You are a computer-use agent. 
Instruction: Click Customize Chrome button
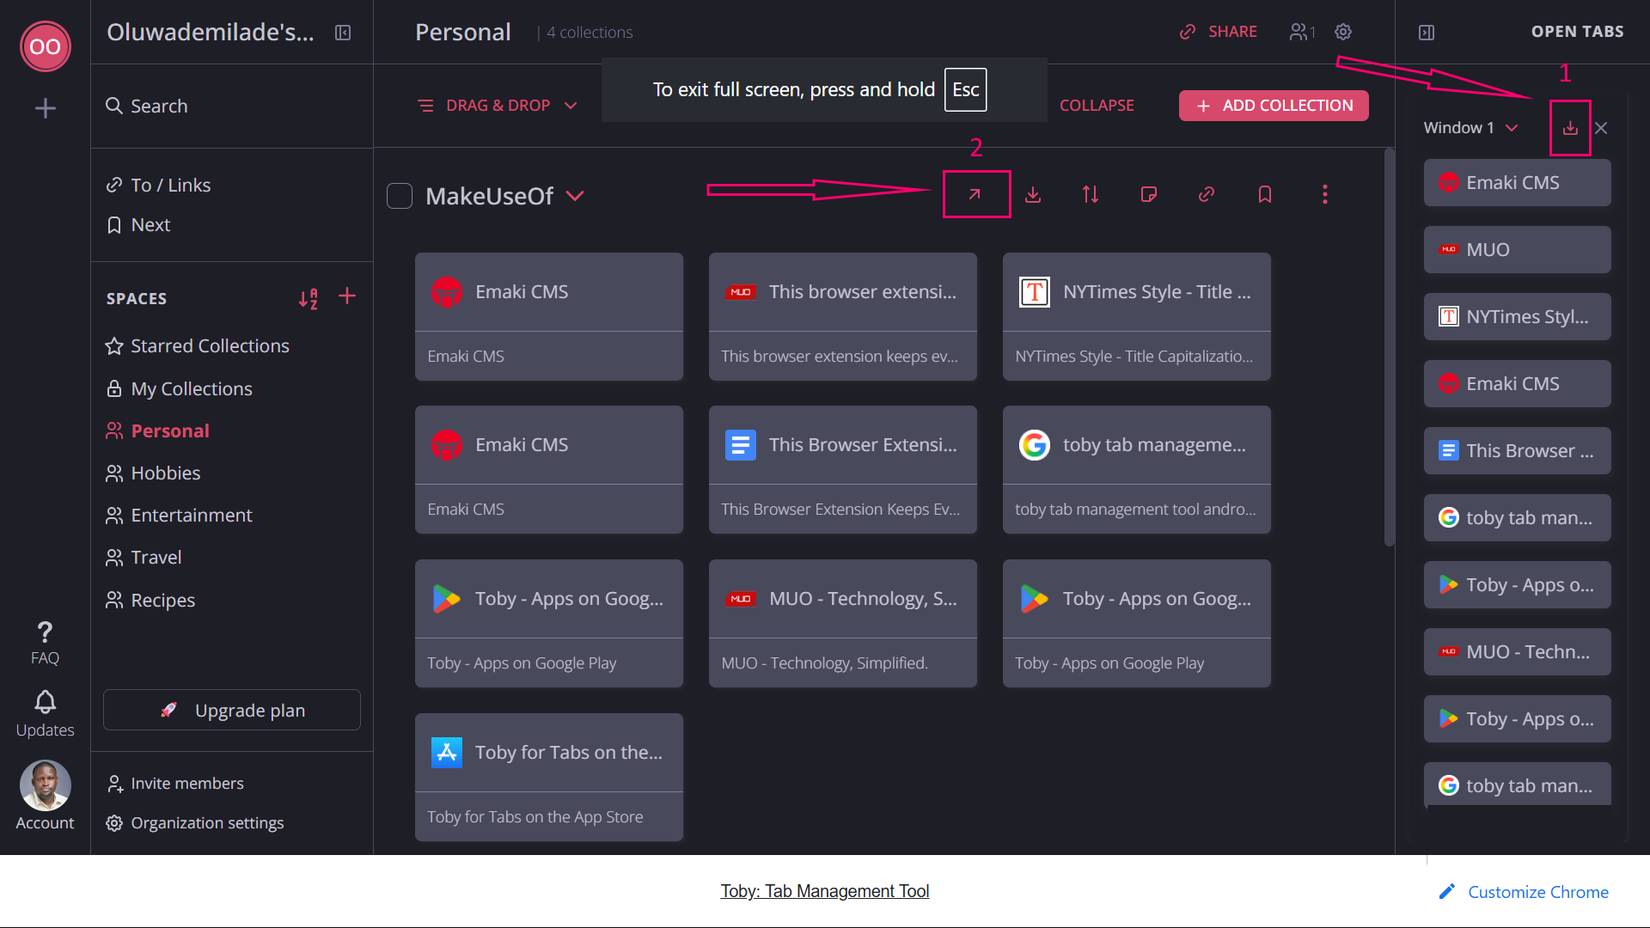(x=1523, y=892)
